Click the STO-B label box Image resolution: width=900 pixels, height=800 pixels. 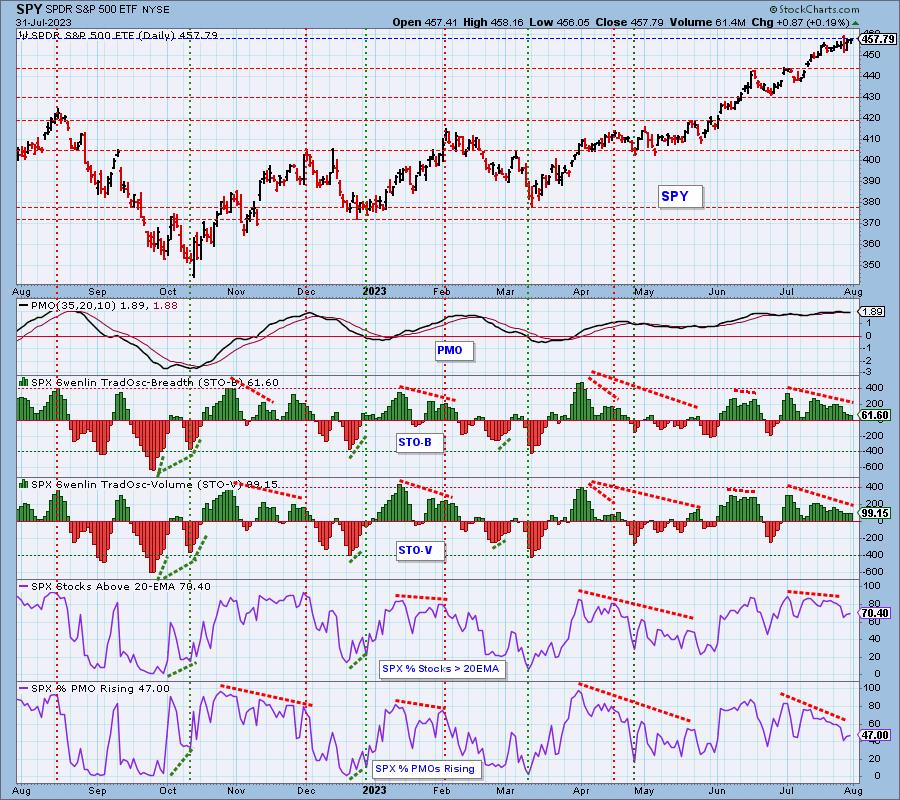tap(420, 442)
